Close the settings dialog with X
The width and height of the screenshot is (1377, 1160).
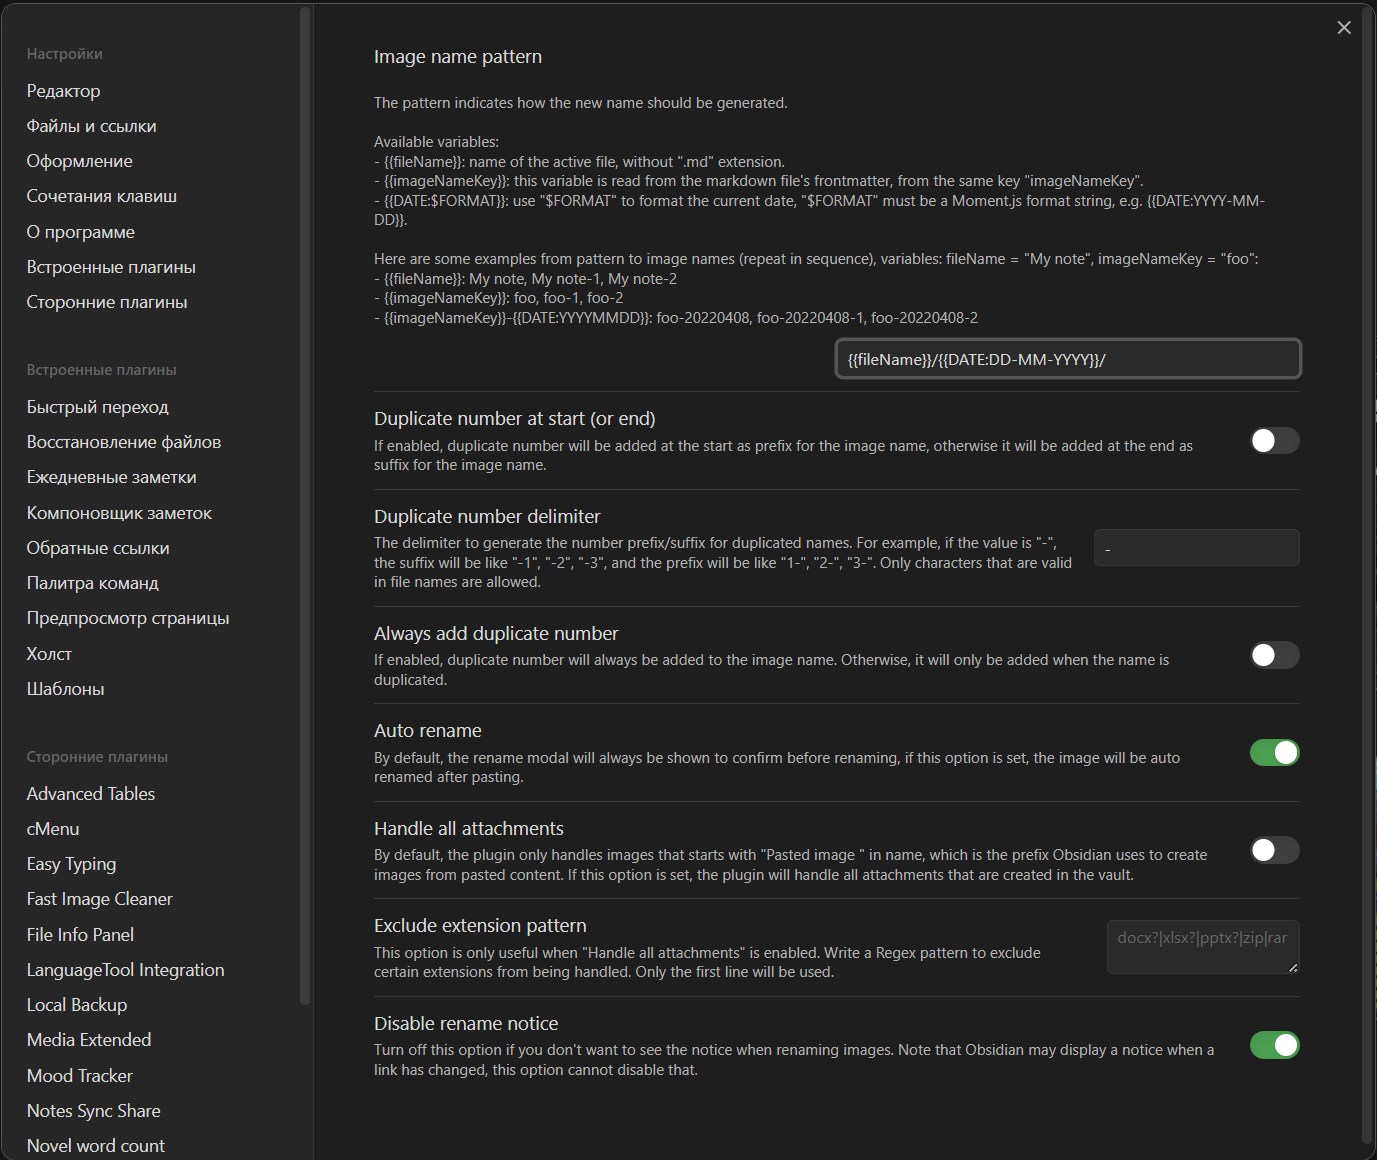(x=1344, y=28)
